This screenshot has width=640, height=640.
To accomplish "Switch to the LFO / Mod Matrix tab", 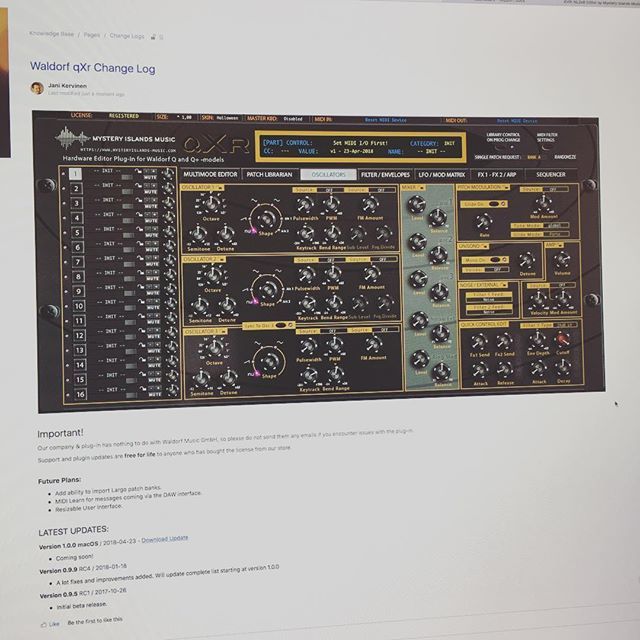I will [x=442, y=175].
